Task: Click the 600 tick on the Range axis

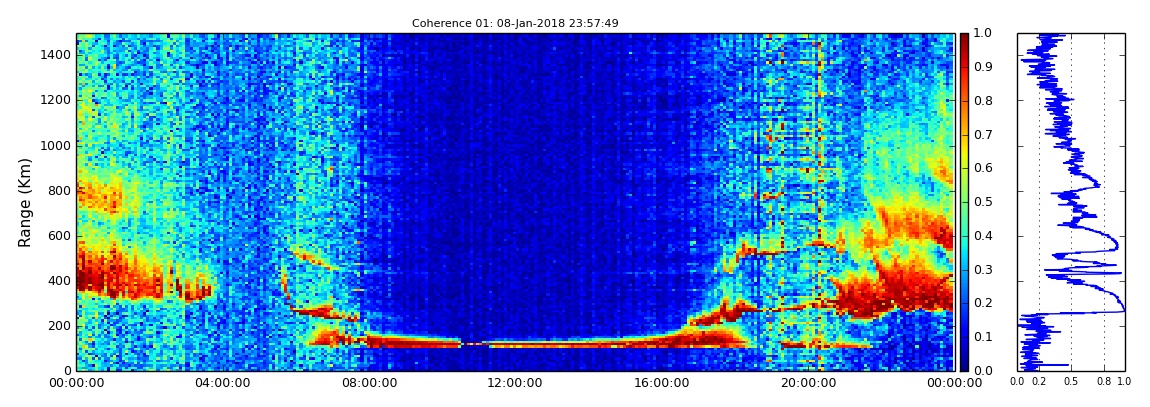Action: pos(59,235)
